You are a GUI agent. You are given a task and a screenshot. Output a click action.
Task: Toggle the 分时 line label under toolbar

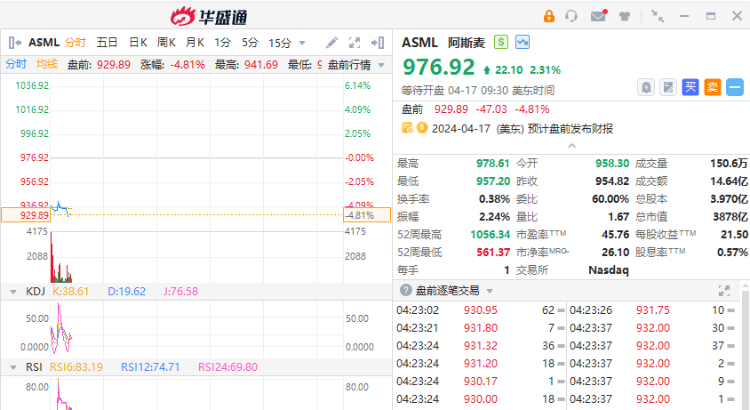click(16, 64)
